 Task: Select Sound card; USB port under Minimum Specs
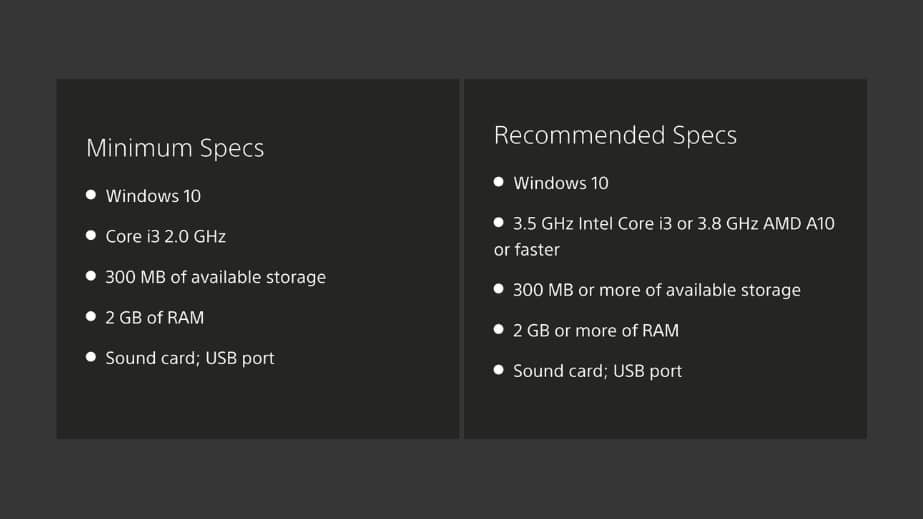(x=190, y=358)
